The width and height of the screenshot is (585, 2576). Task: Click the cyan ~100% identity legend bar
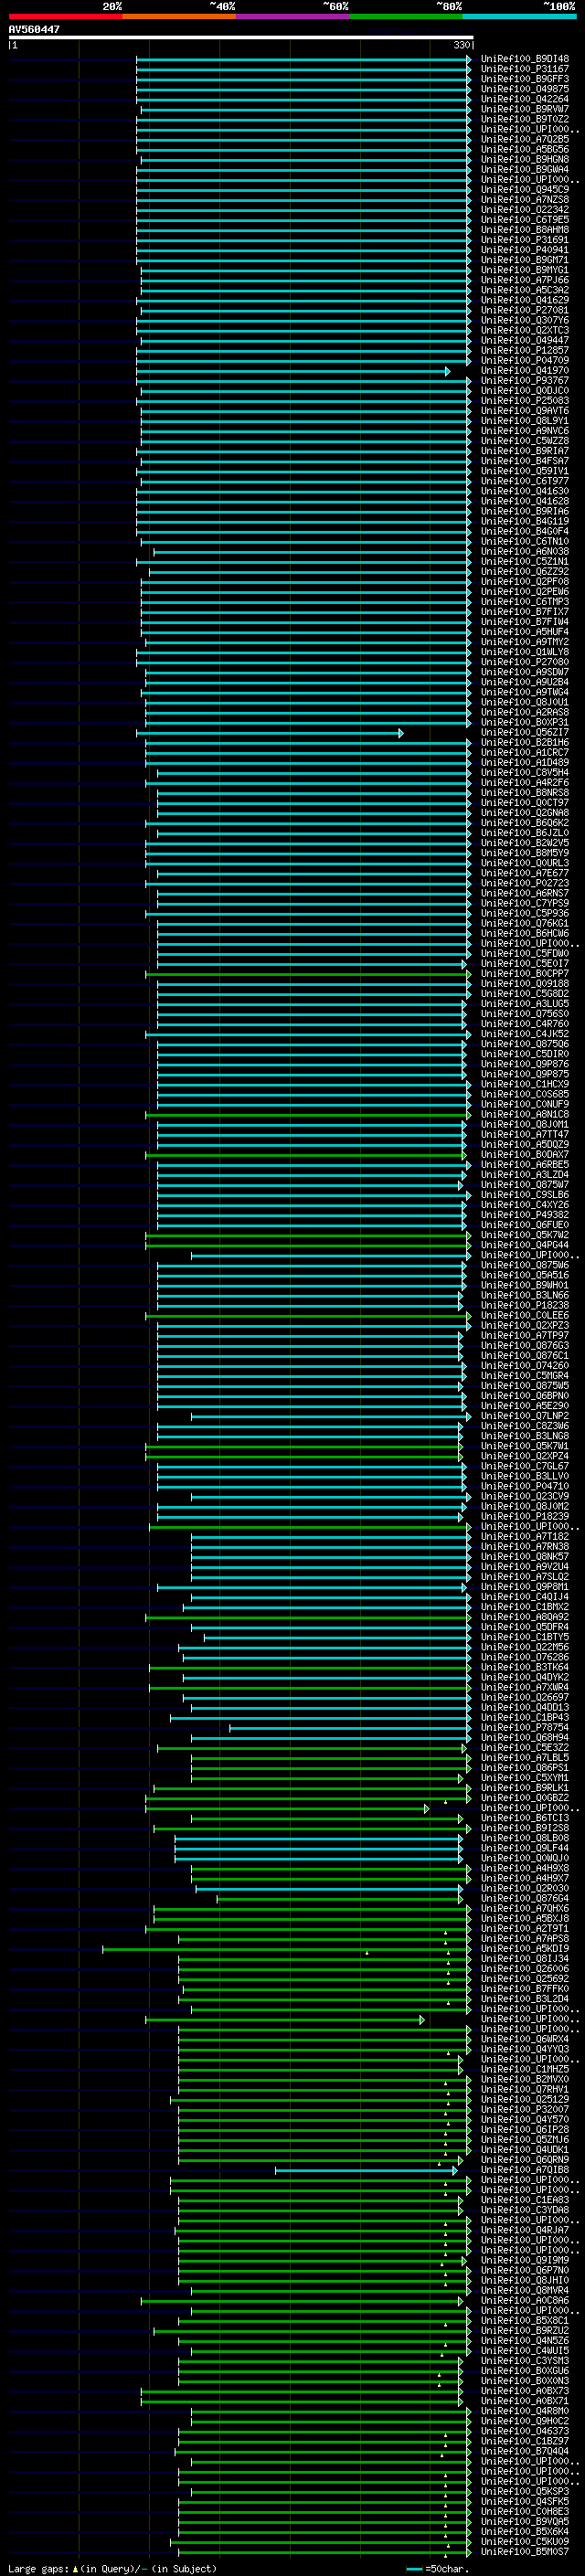click(x=519, y=16)
